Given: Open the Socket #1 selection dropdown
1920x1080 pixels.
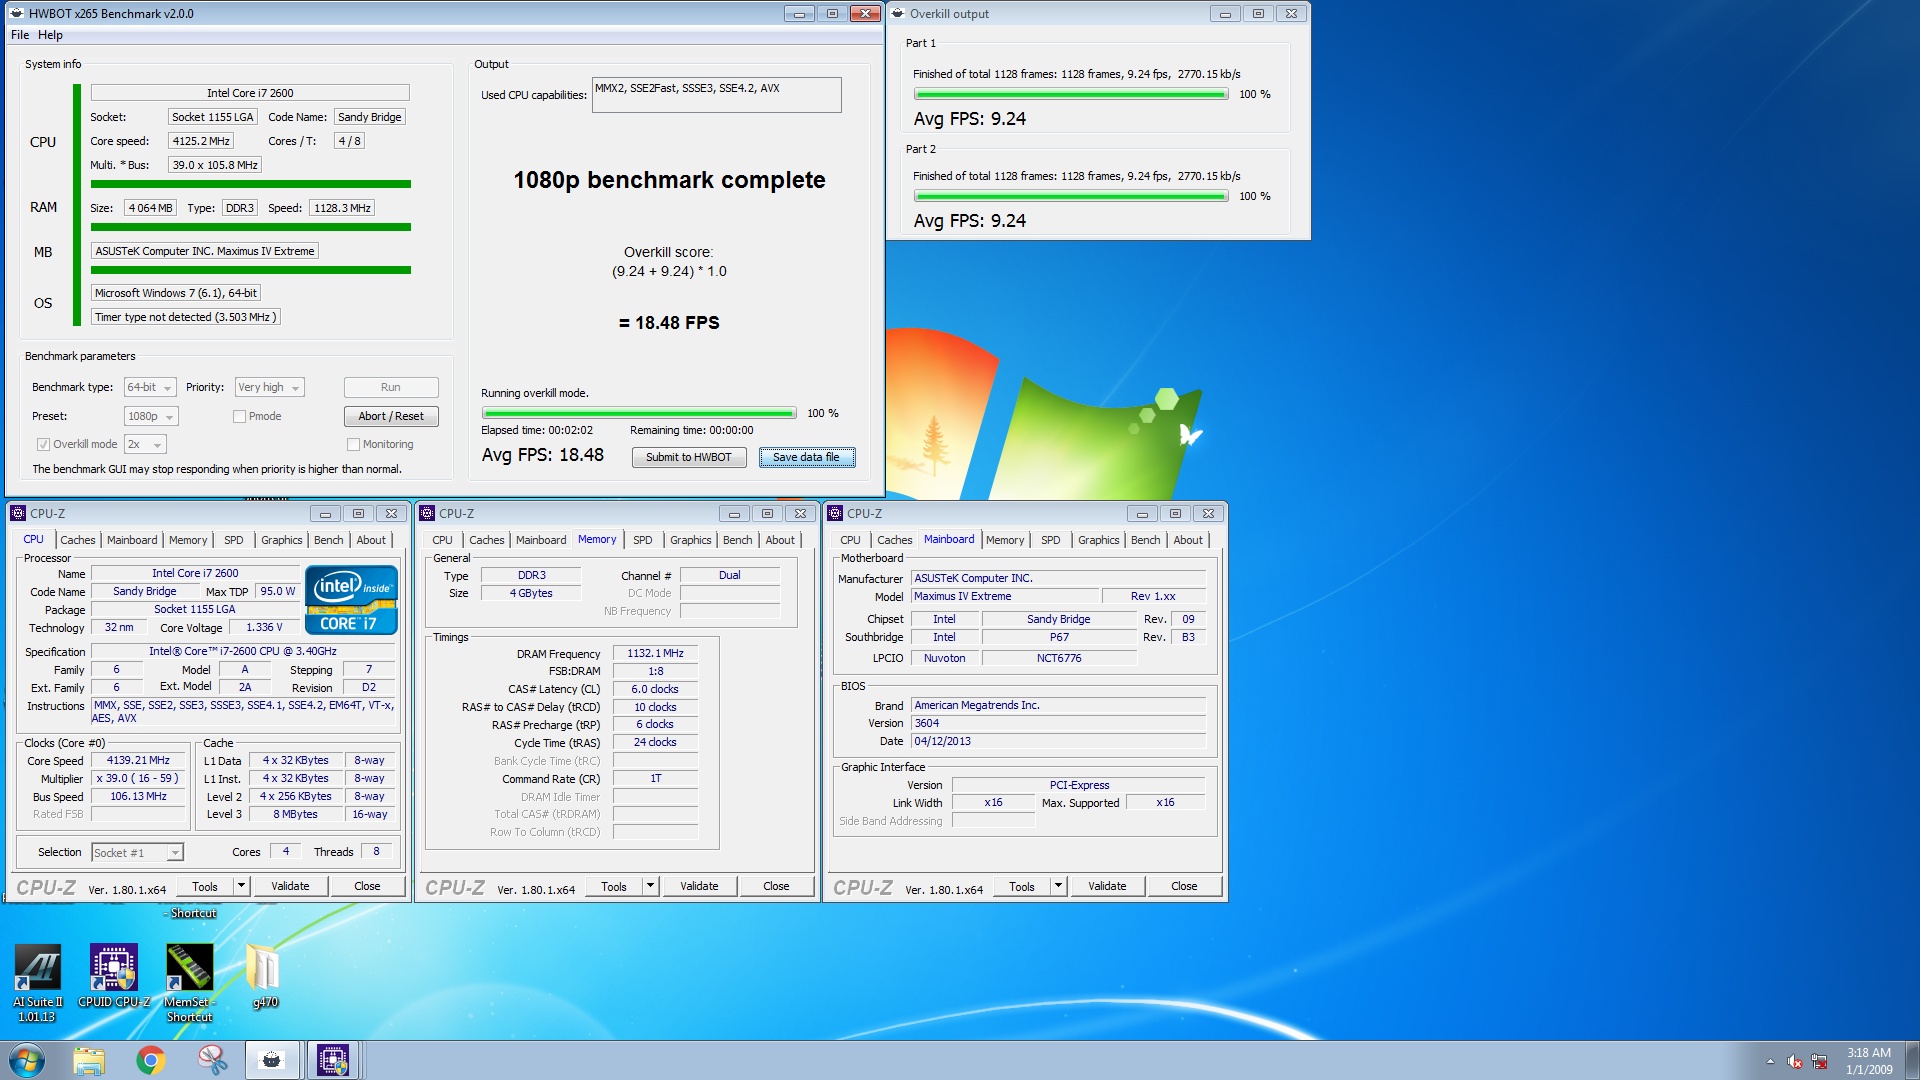Looking at the screenshot, I should tap(137, 853).
